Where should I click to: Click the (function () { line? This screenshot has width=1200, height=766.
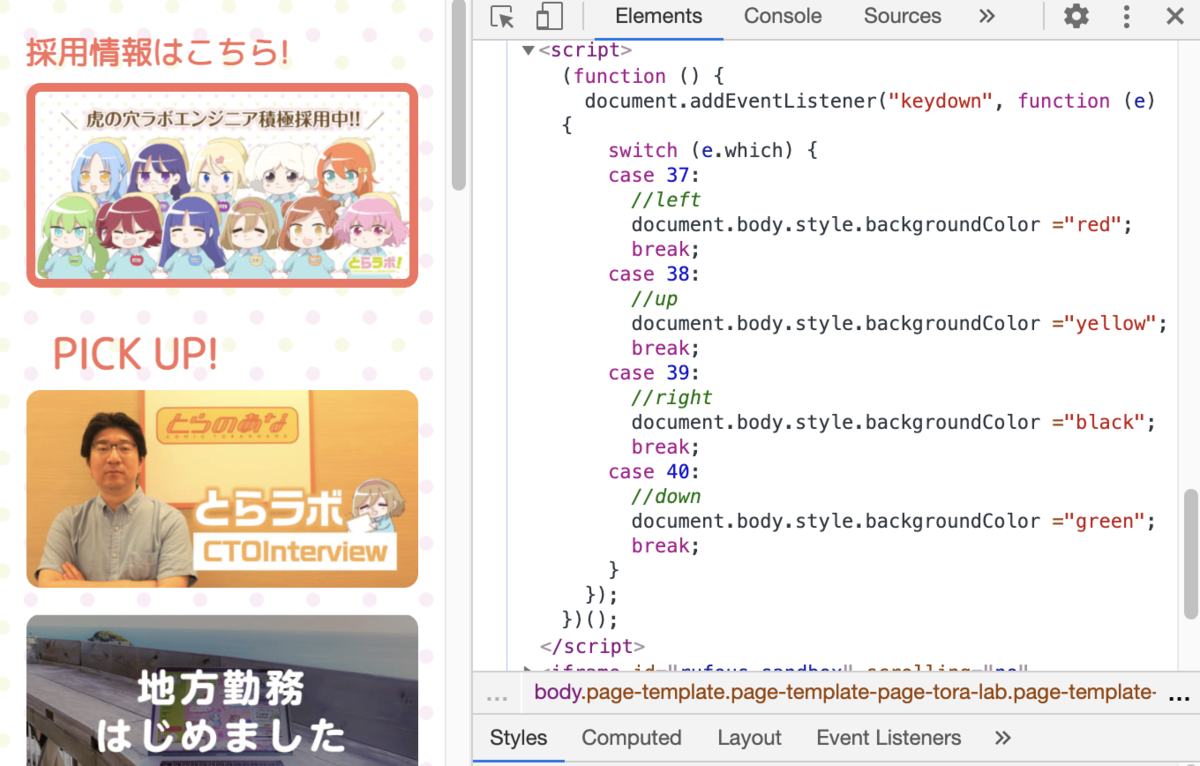tap(643, 76)
